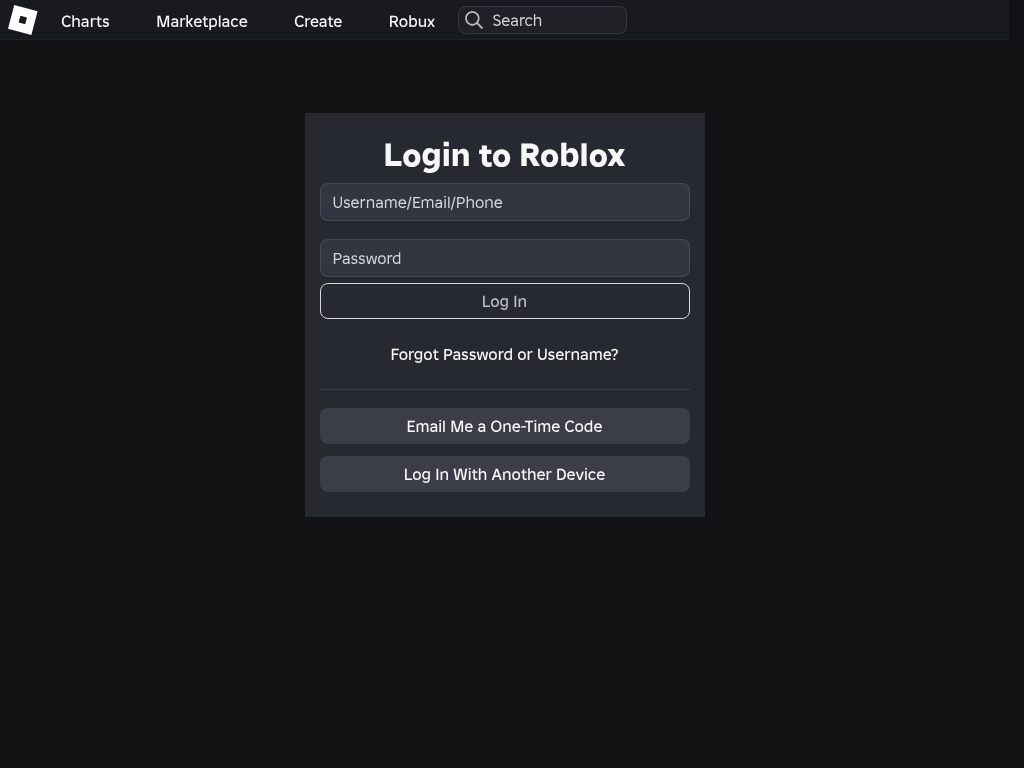The image size is (1024, 768).
Task: Open the Create menu item
Action: 318,21
